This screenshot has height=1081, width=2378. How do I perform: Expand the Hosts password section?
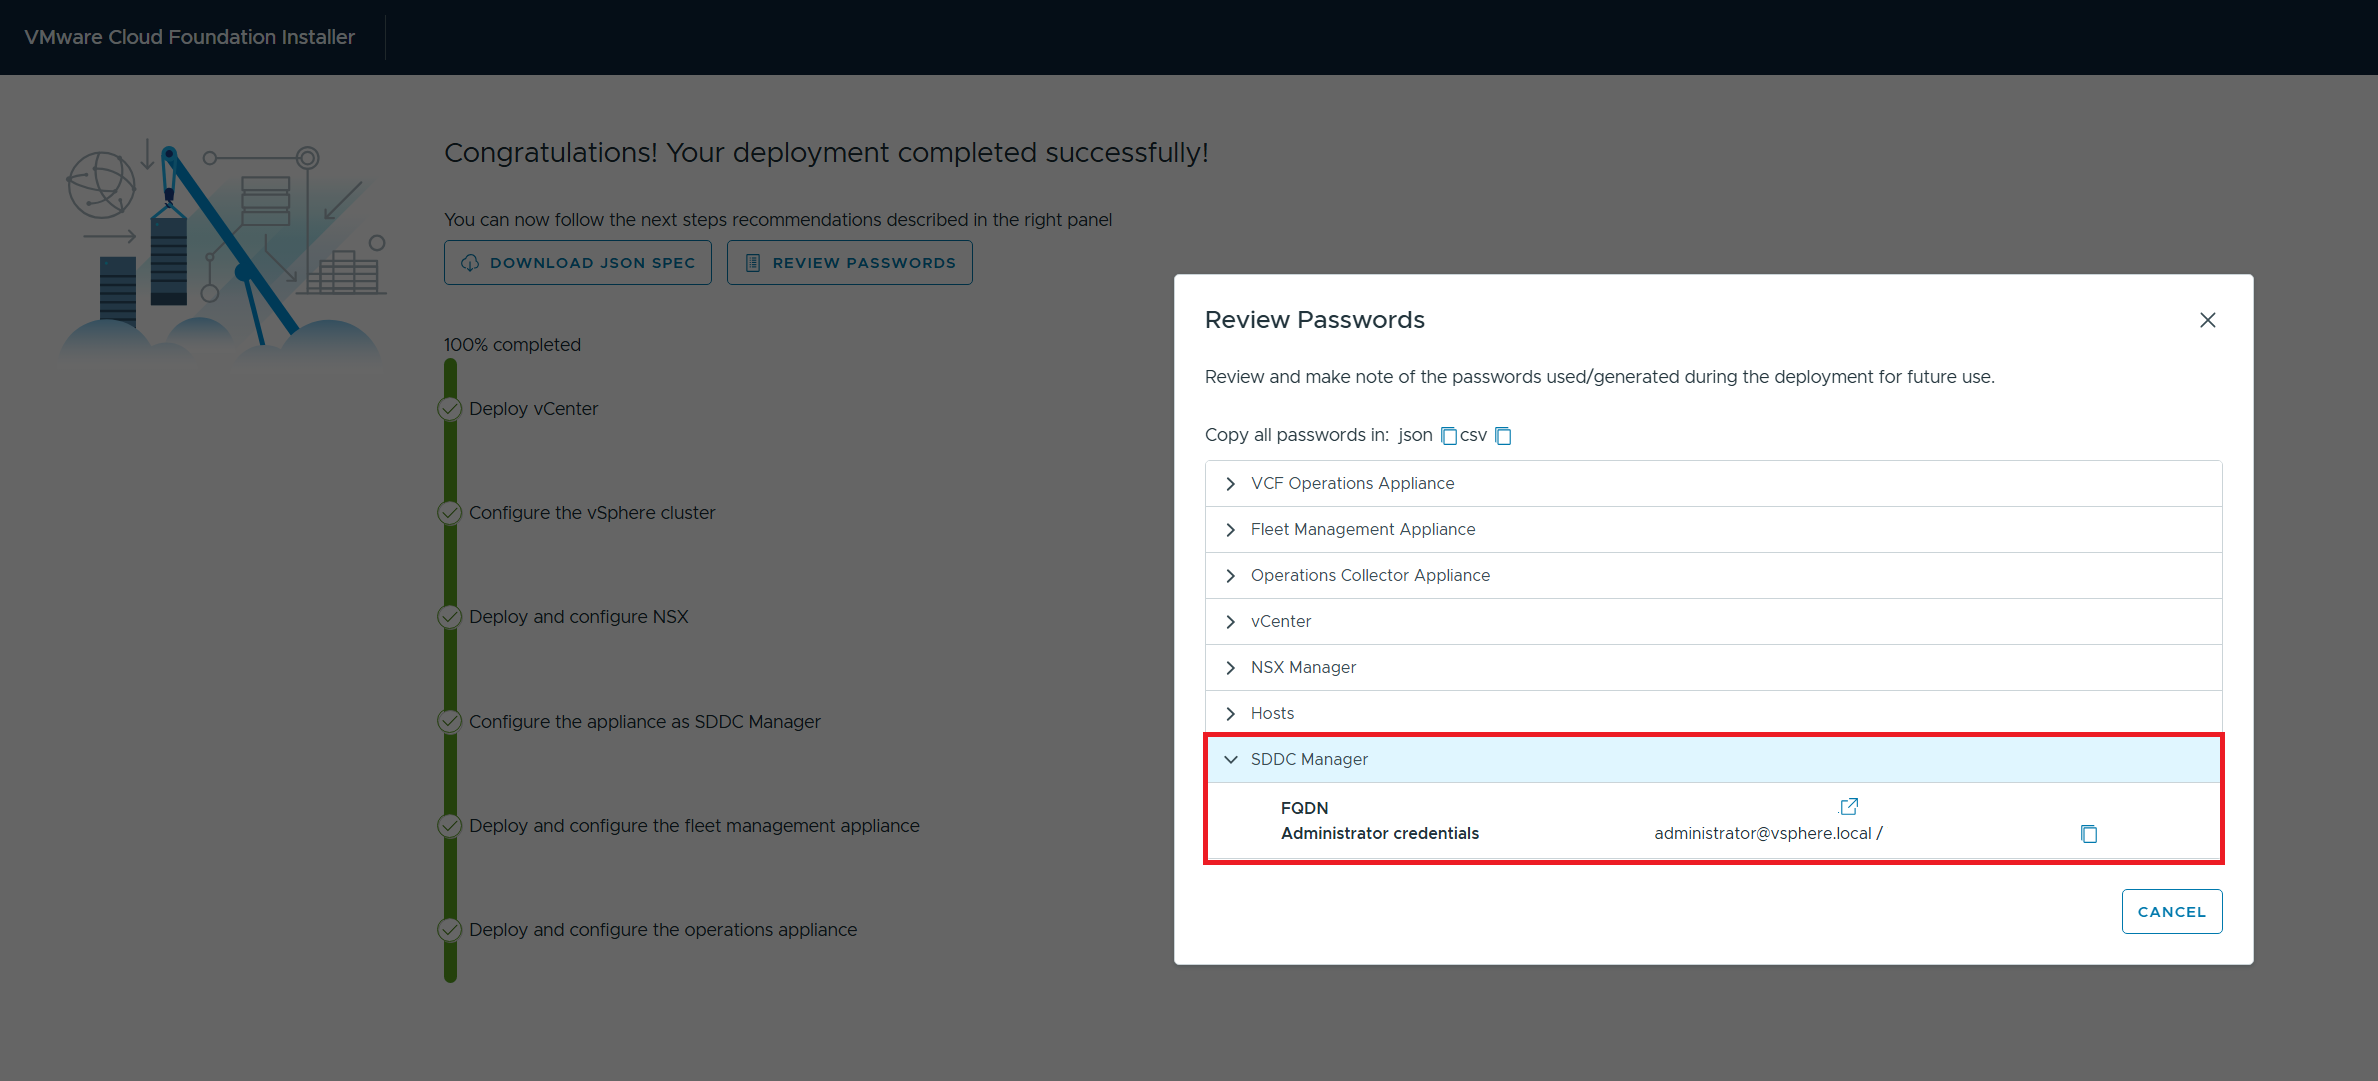[x=1231, y=714]
